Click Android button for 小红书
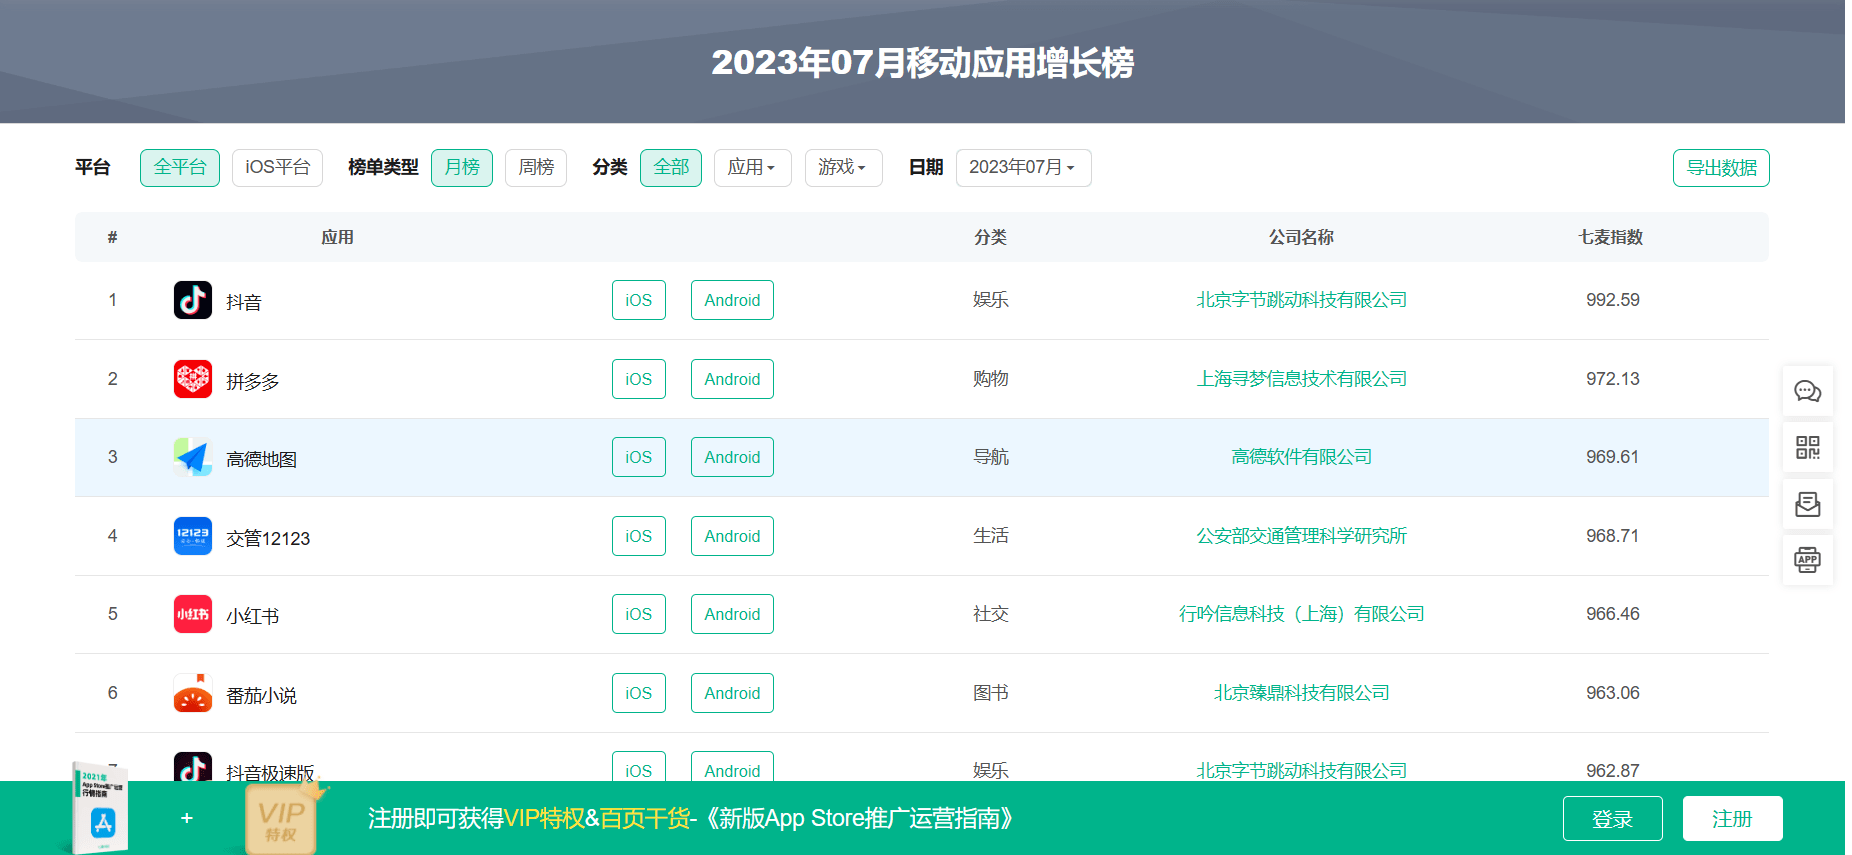 pos(732,614)
